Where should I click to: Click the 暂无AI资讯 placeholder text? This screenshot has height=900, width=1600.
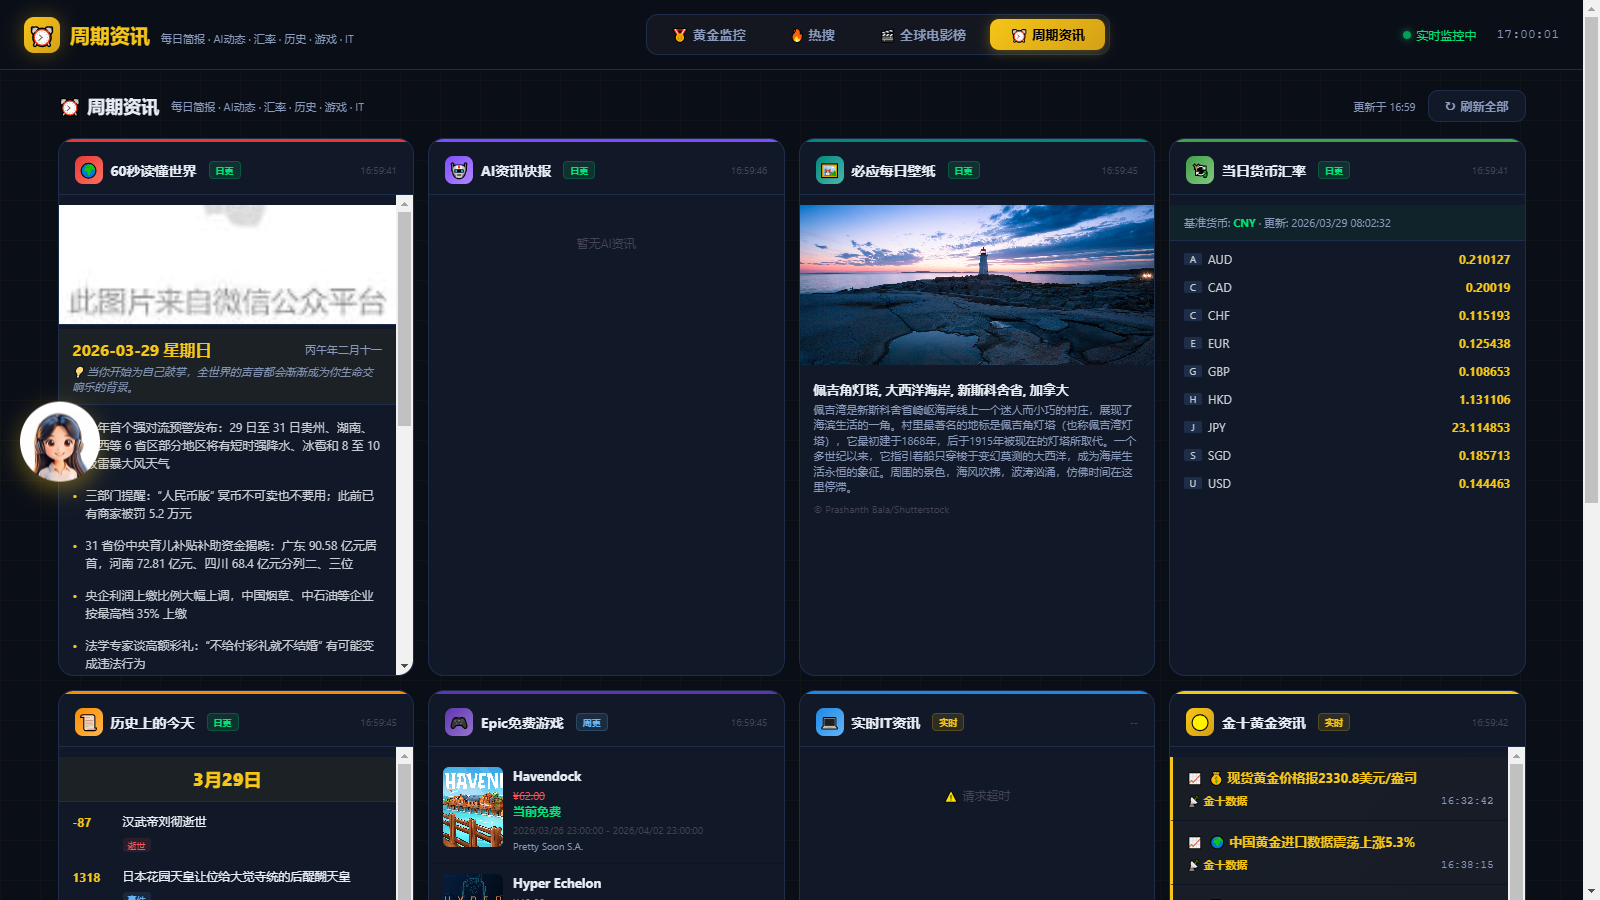tap(606, 244)
